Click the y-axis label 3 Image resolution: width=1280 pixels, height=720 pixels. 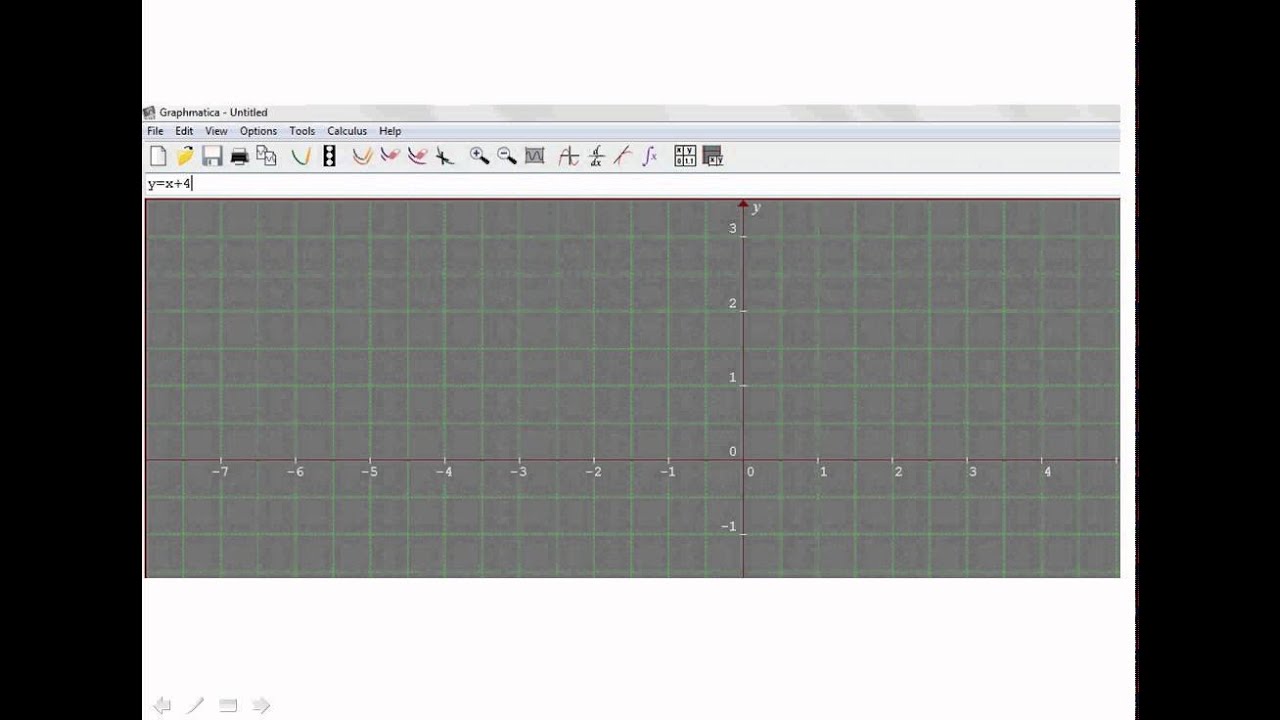(732, 229)
